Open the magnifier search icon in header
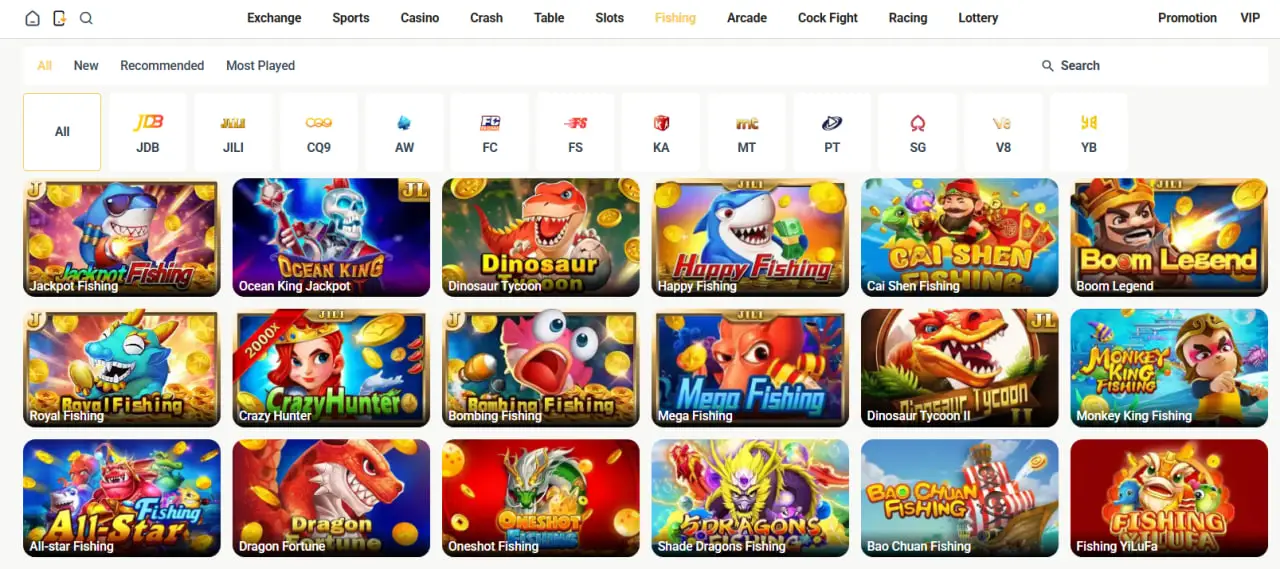 (x=86, y=18)
